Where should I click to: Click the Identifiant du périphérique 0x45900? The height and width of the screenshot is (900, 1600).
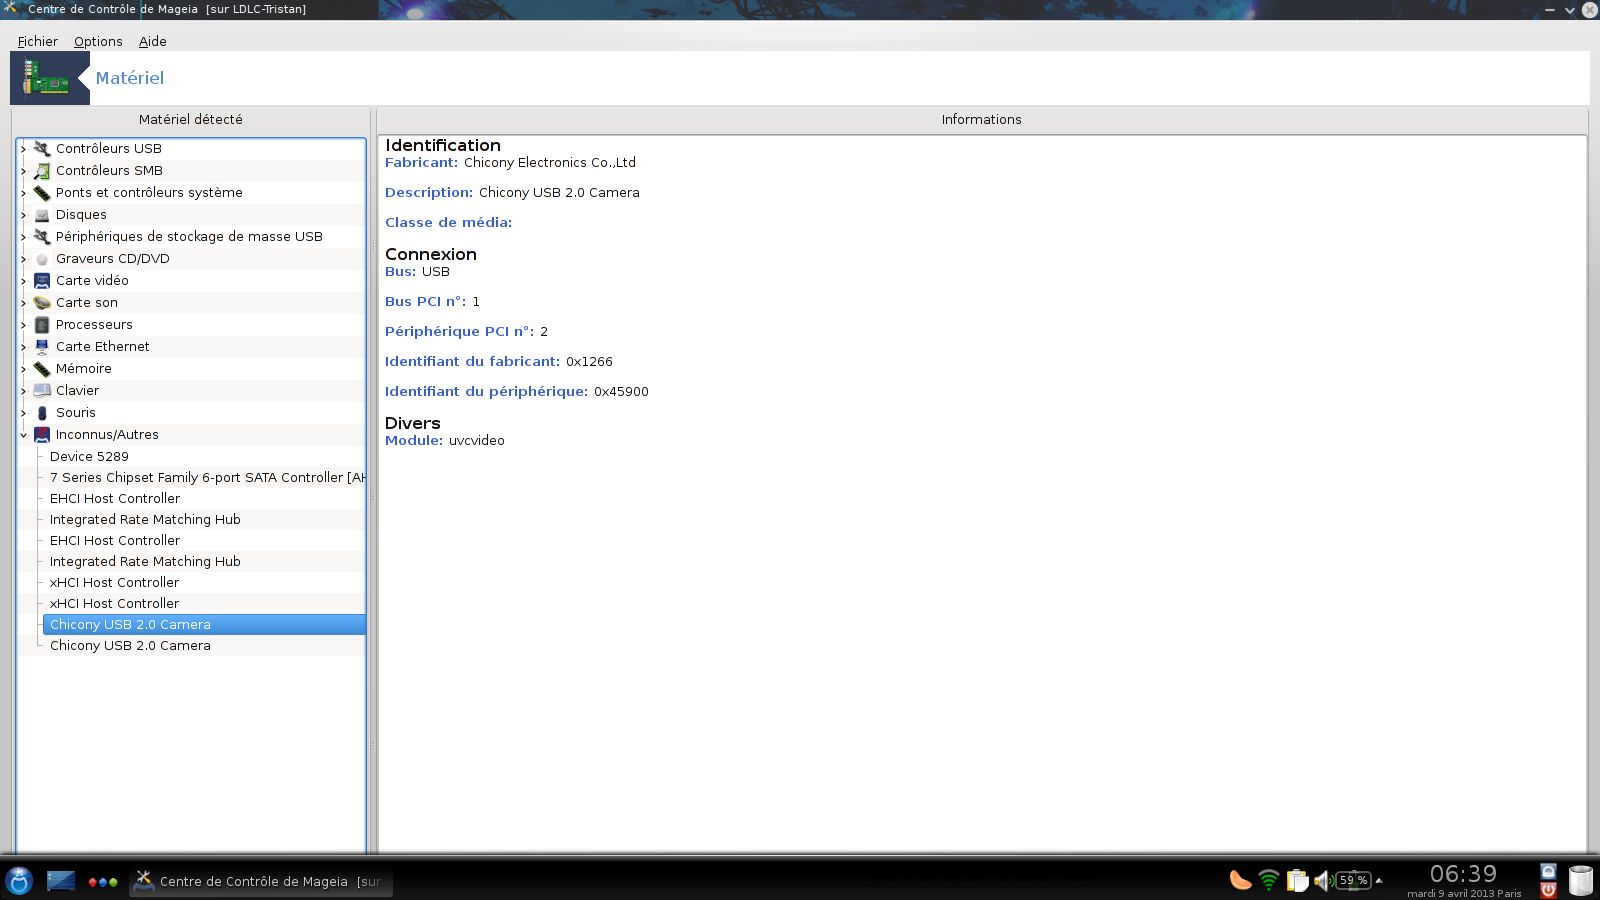(x=621, y=392)
